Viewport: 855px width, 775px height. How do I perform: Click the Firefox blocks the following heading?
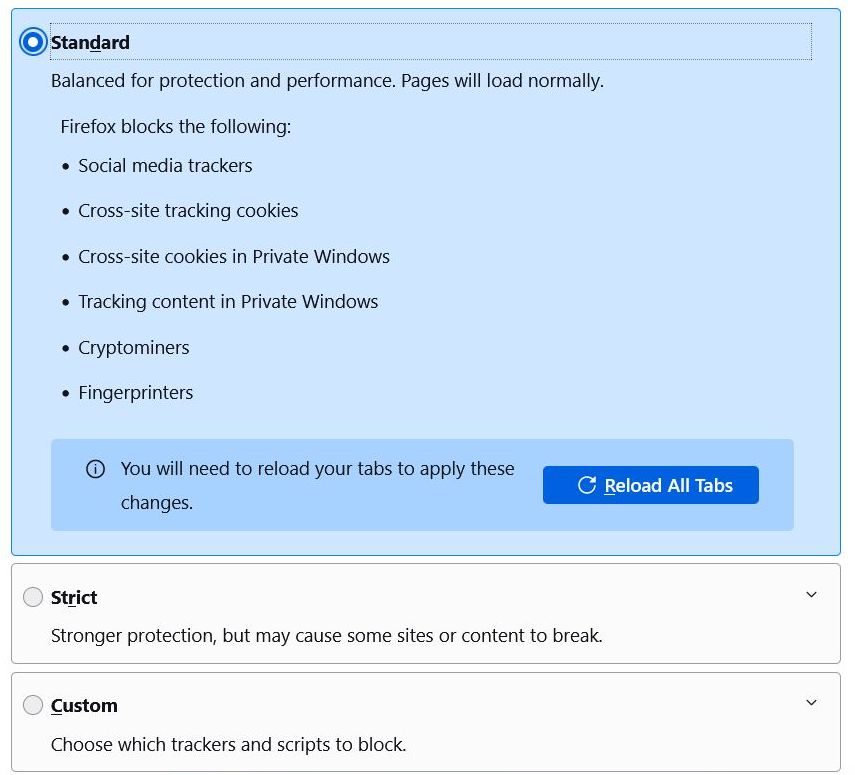click(176, 127)
